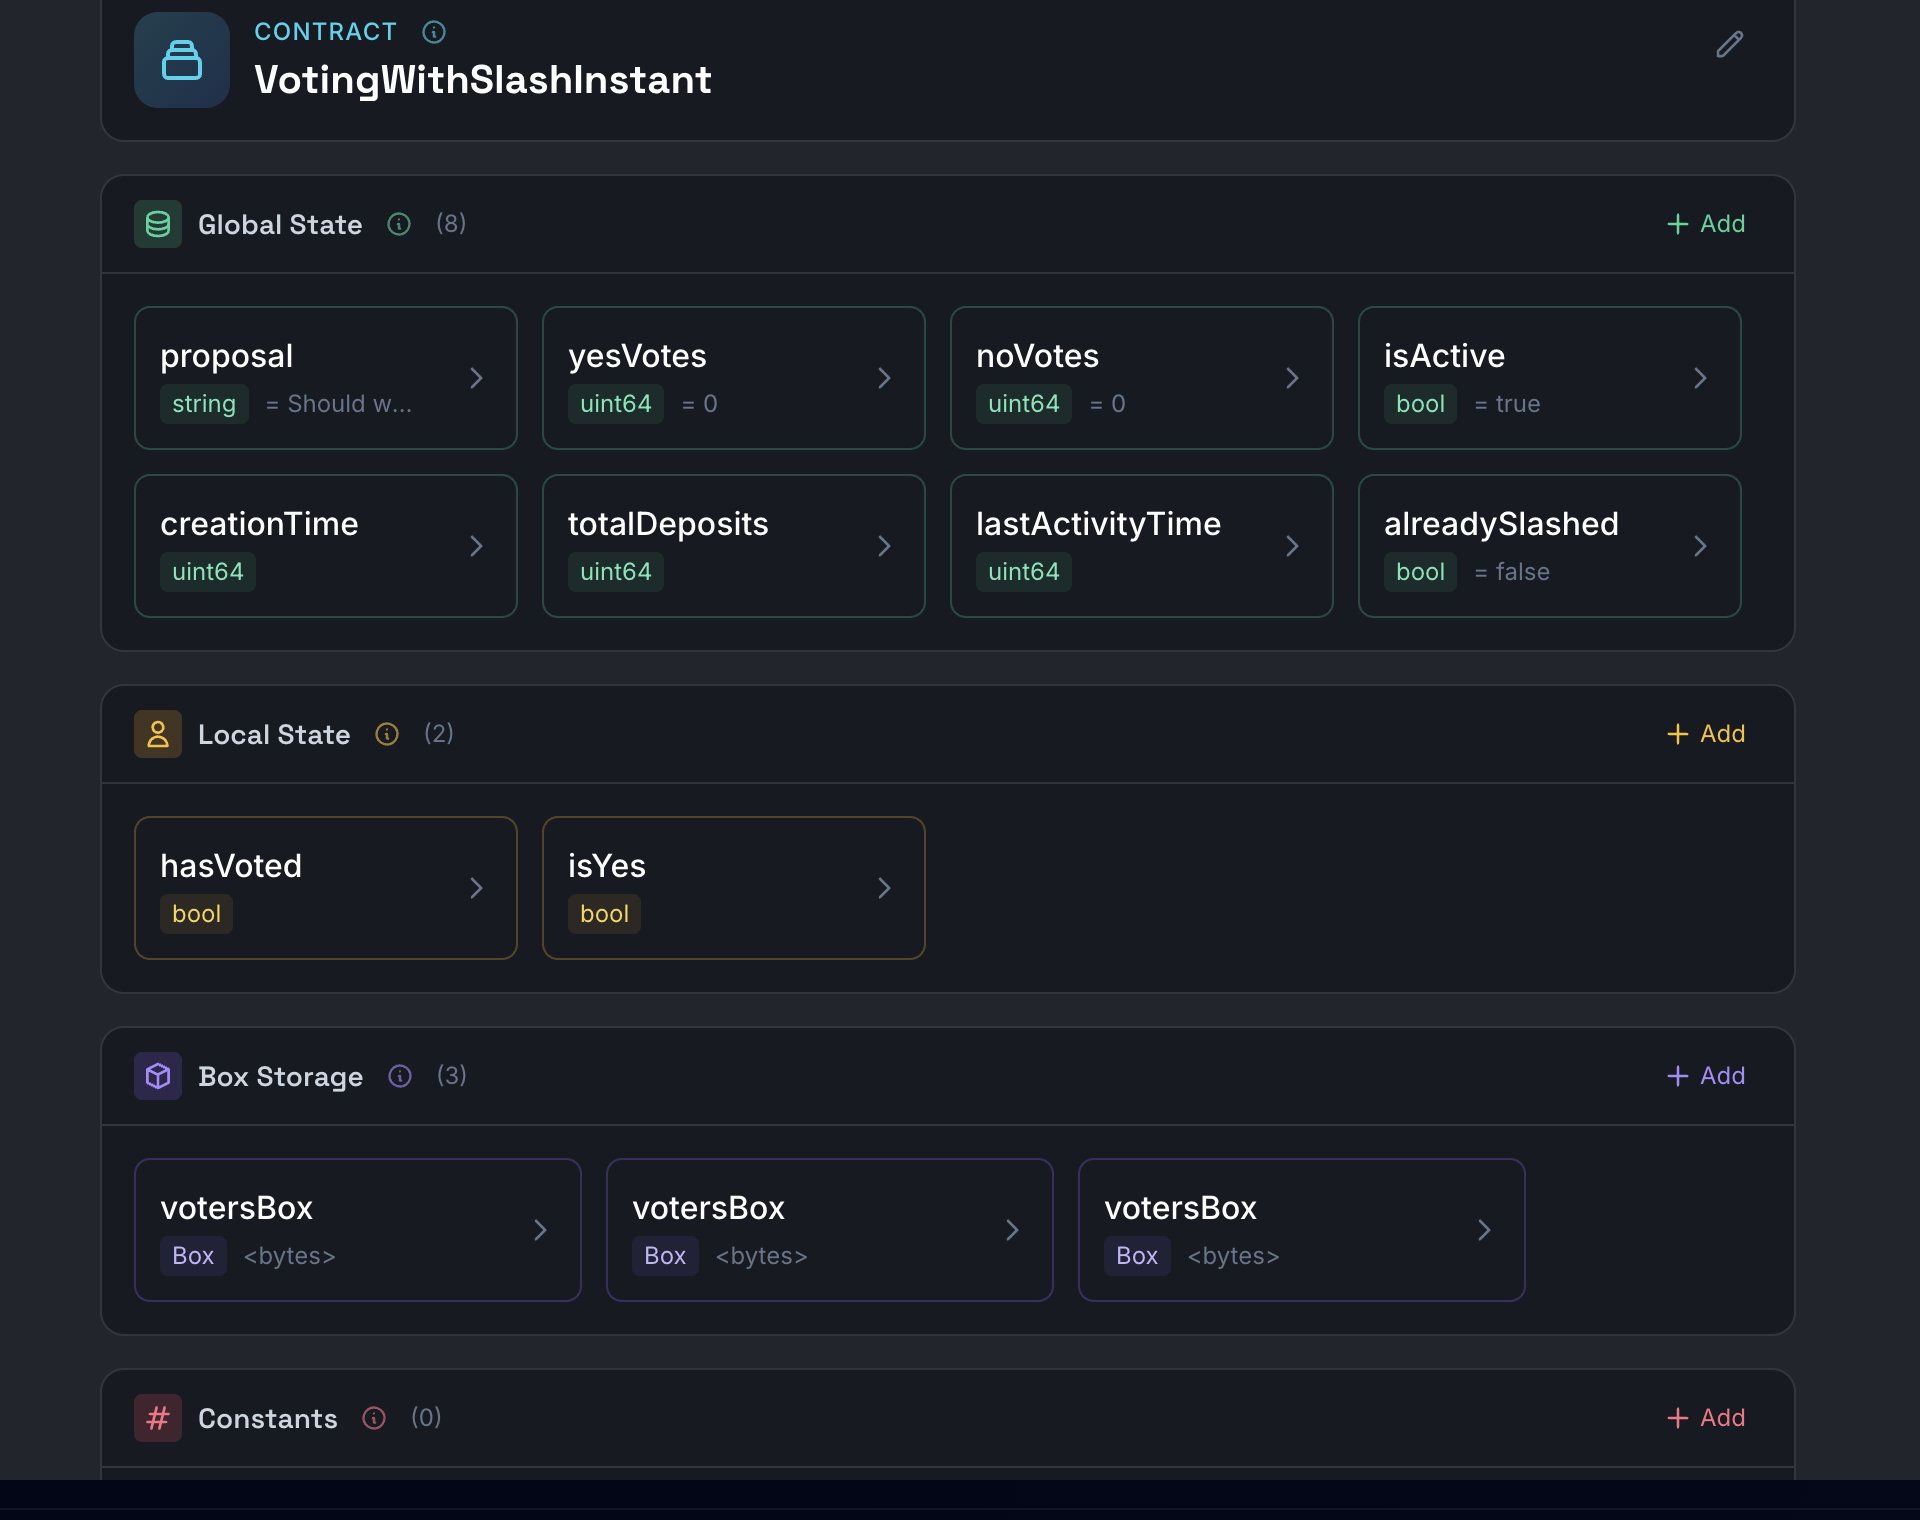The width and height of the screenshot is (1920, 1520).
Task: Click the Box Storage info icon
Action: coord(400,1076)
